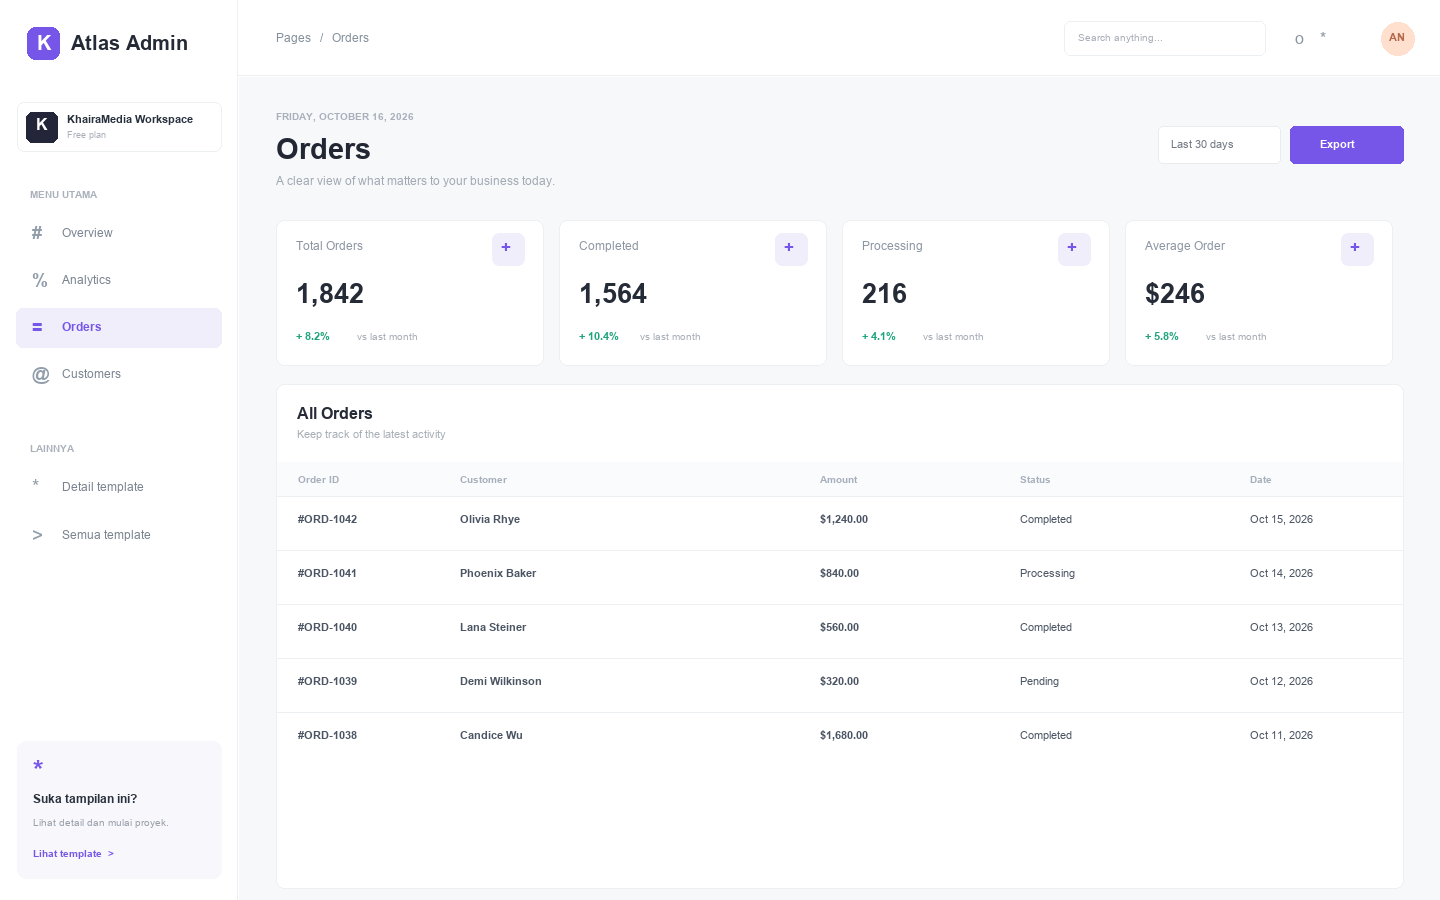Click the asterisk icon in the top bar
Viewport: 1440px width, 900px height.
pyautogui.click(x=1323, y=38)
